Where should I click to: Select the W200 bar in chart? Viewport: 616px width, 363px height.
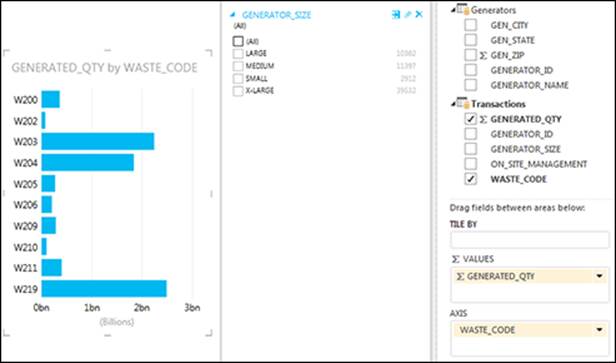51,99
